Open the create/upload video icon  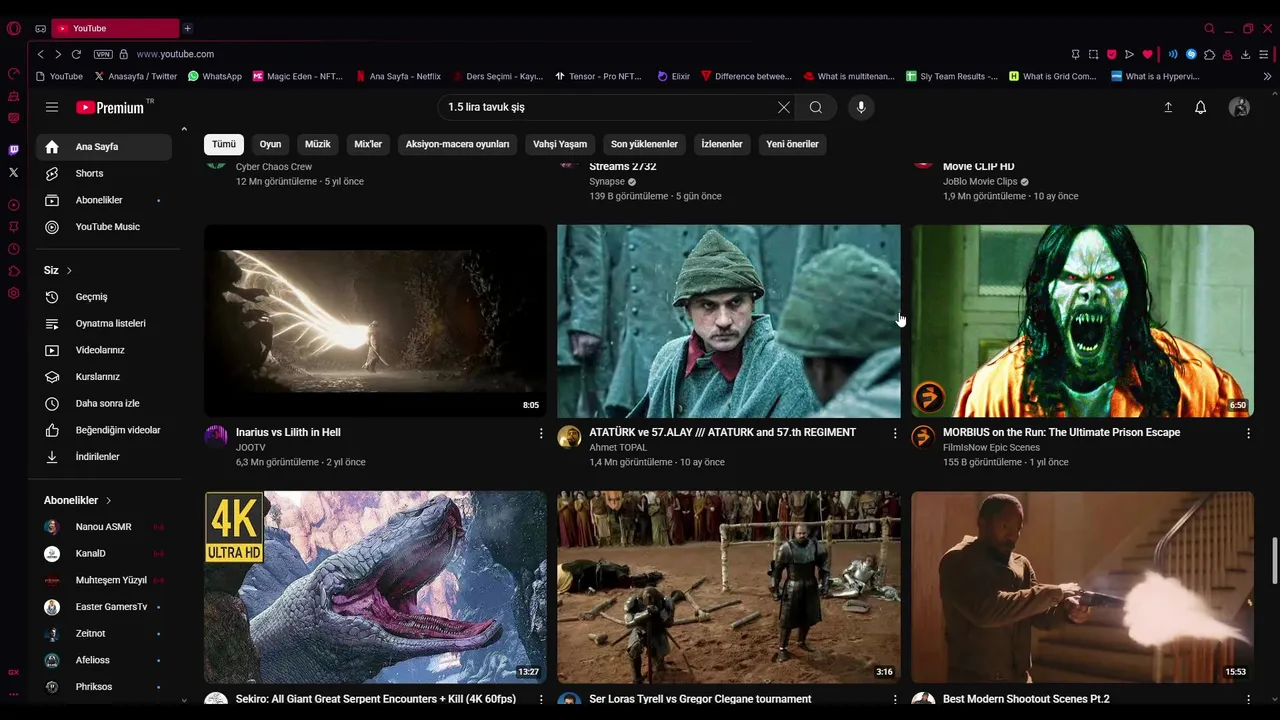click(x=1168, y=107)
